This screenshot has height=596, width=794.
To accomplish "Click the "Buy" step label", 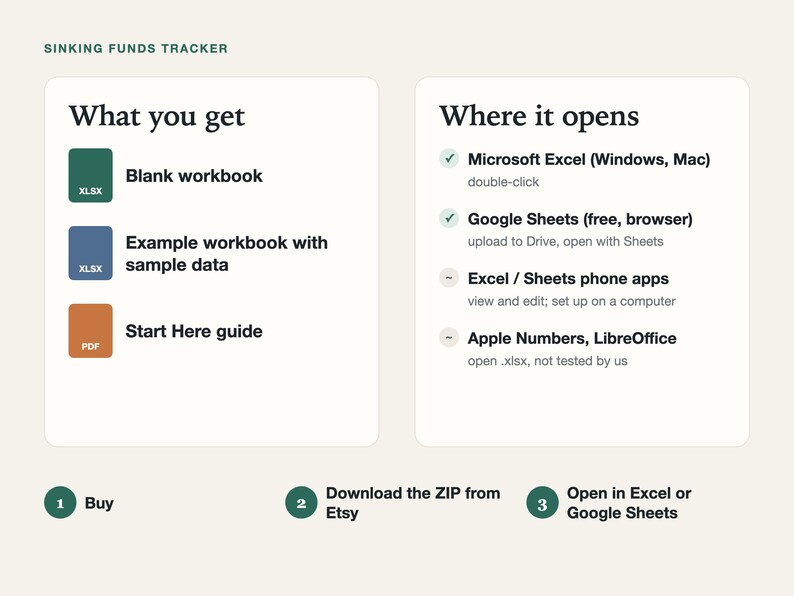I will click(99, 503).
